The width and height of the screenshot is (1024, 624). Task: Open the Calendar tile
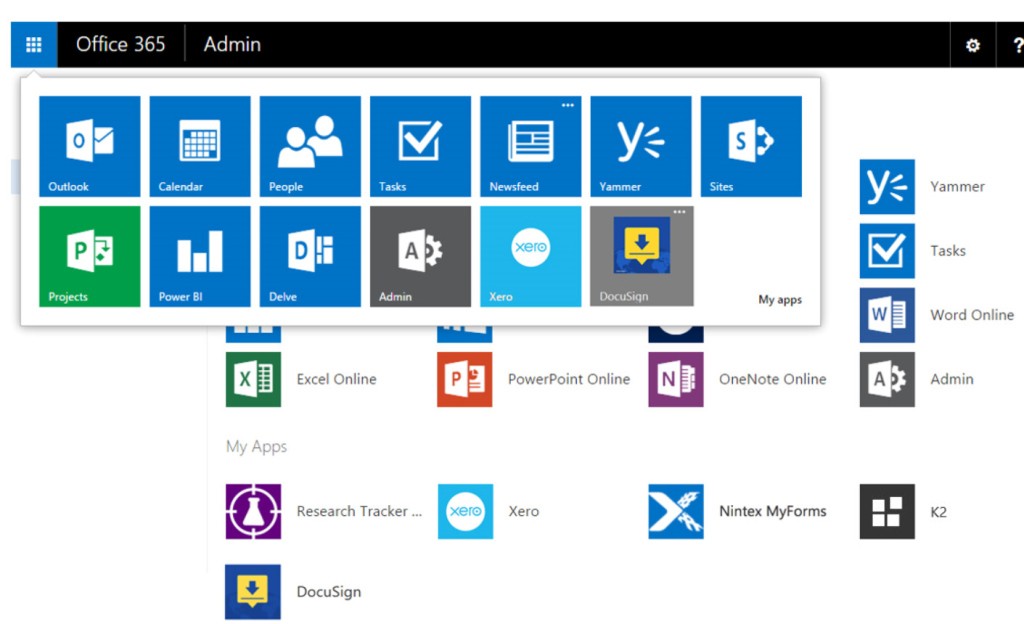click(x=200, y=146)
